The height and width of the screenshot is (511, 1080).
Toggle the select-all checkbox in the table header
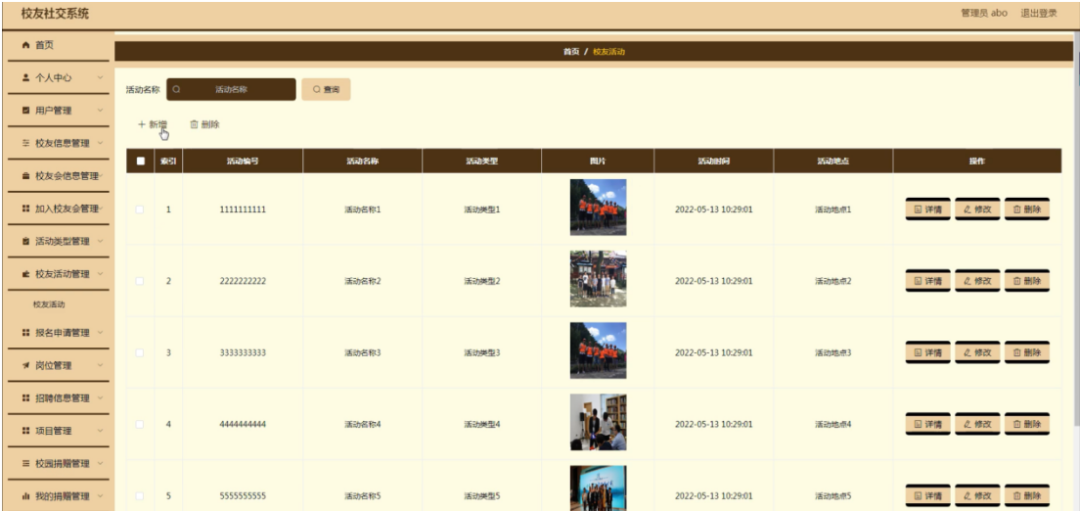click(141, 161)
